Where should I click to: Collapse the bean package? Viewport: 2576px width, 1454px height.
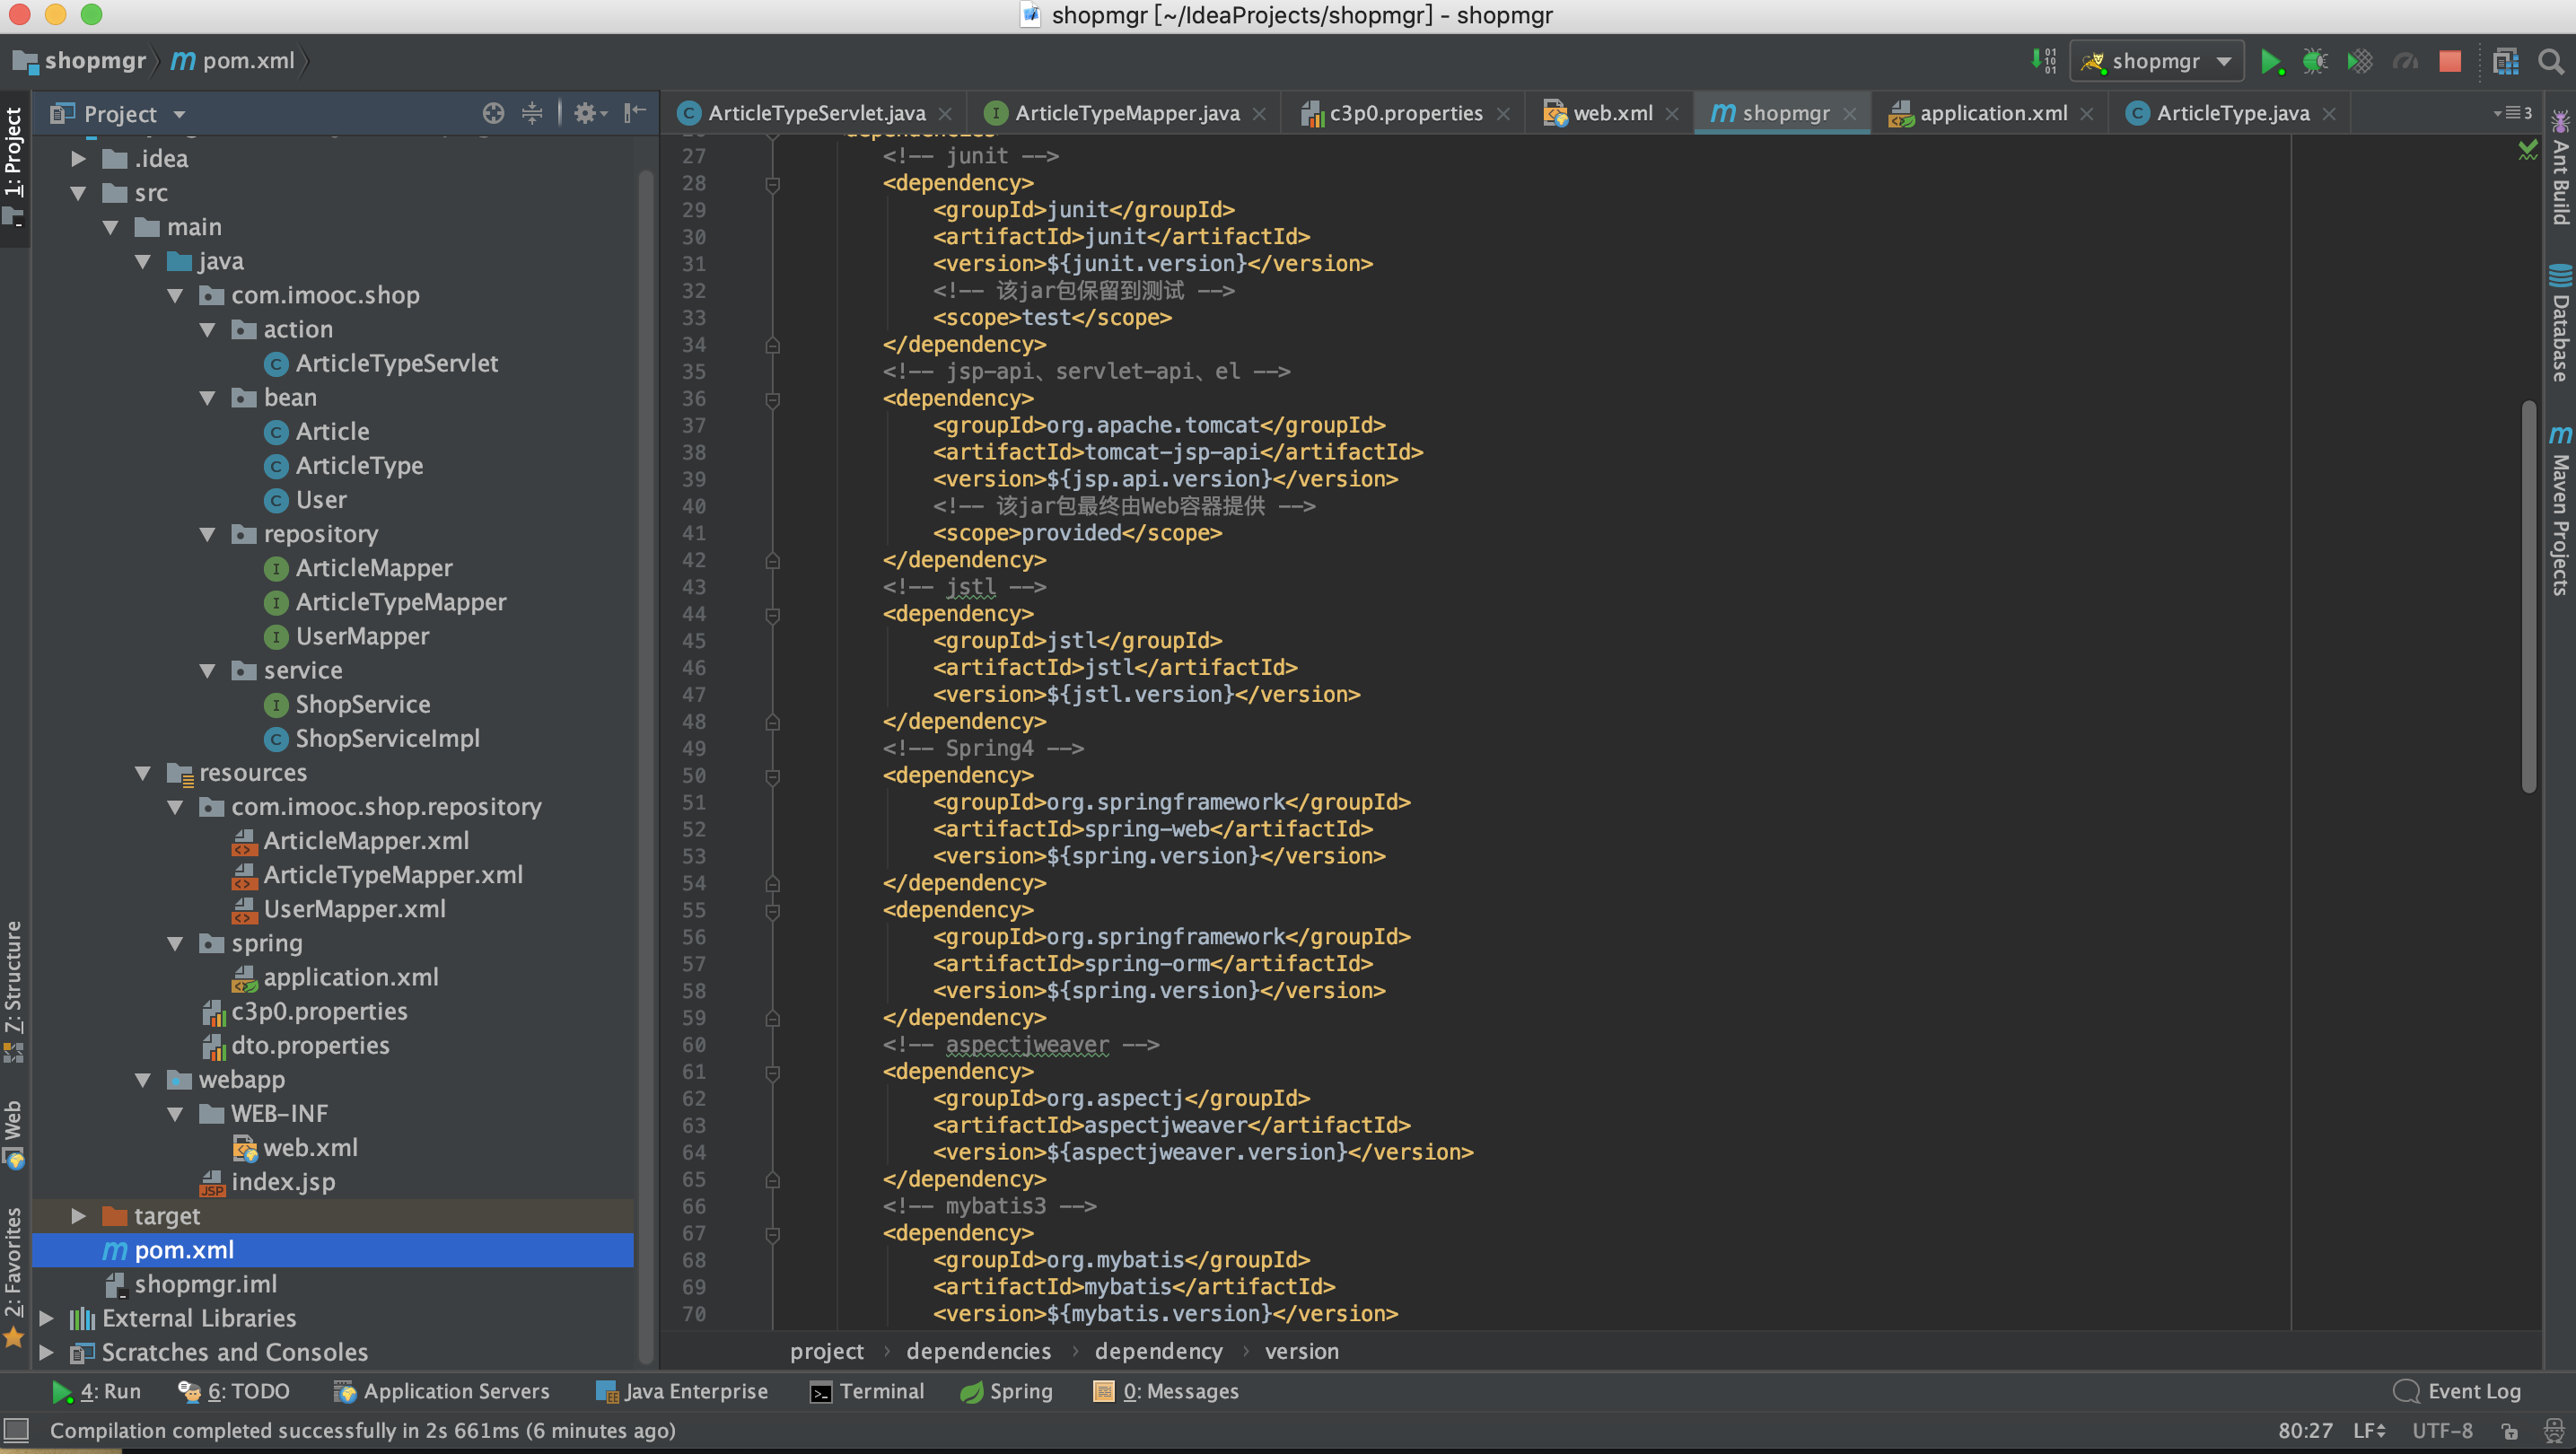tap(207, 398)
